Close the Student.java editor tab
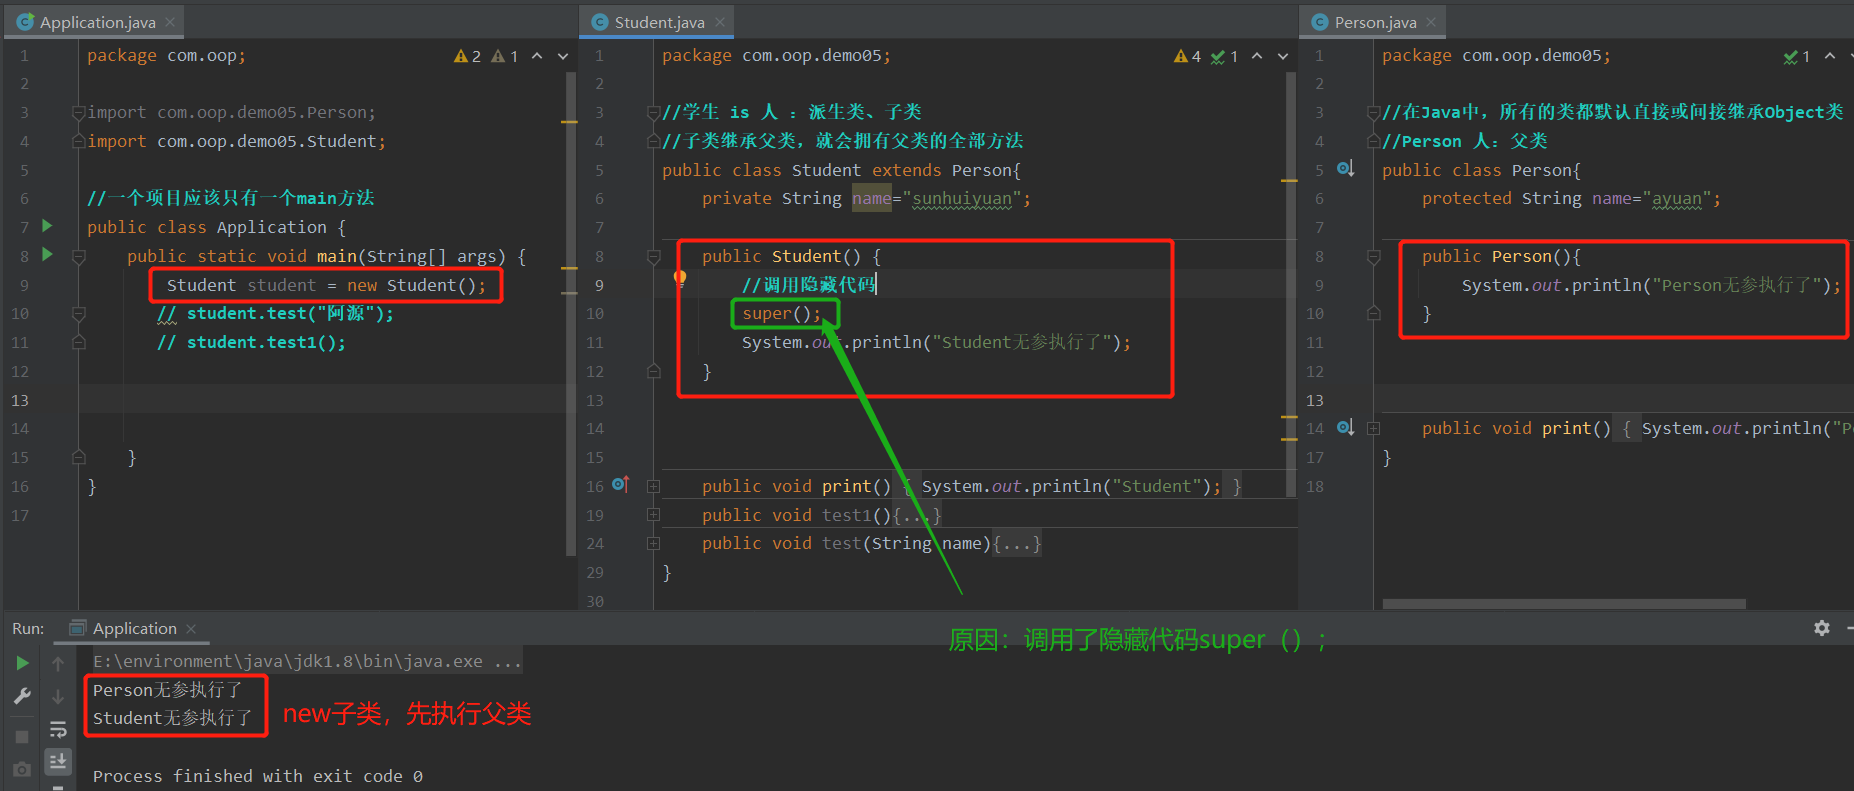The width and height of the screenshot is (1854, 791). [720, 22]
